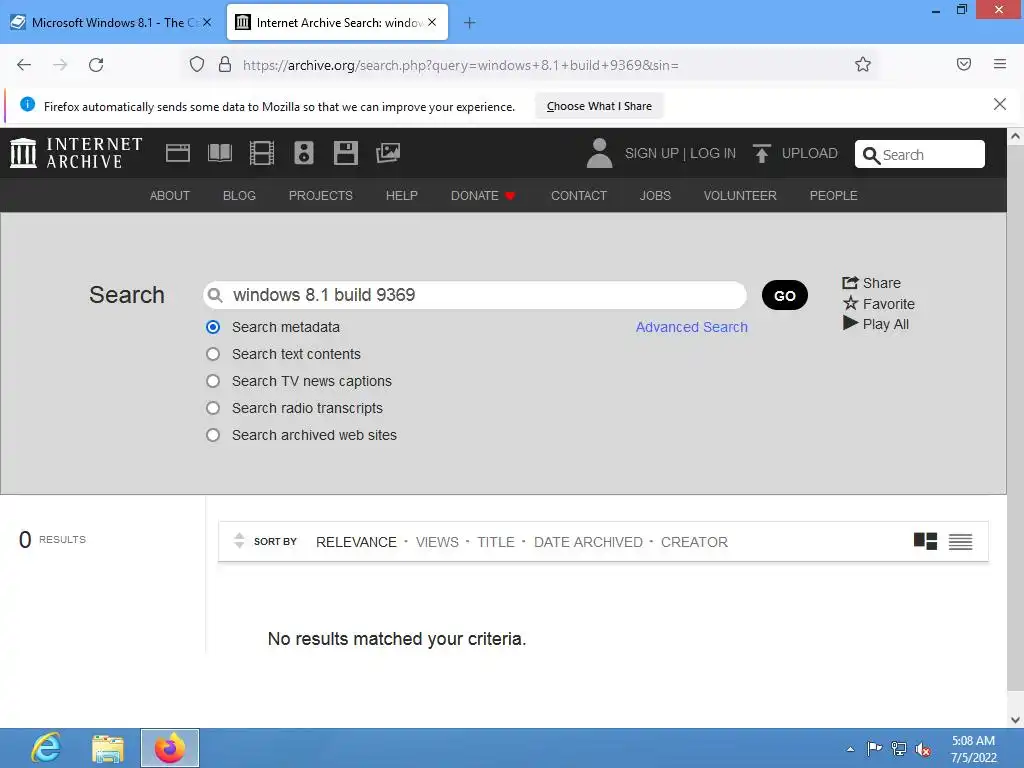Viewport: 1024px width, 768px height.
Task: Open PEOPLE in the navigation bar
Action: (833, 195)
